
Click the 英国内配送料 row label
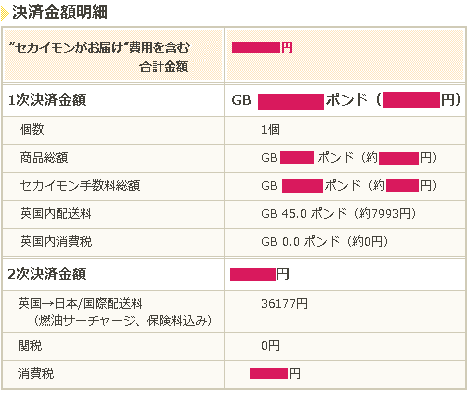point(56,214)
